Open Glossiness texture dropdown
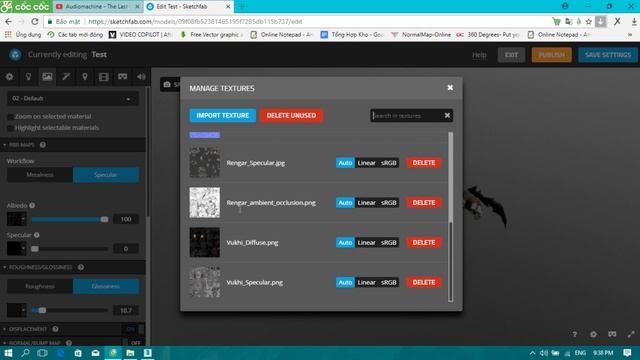The height and width of the screenshot is (360, 640). (16, 310)
